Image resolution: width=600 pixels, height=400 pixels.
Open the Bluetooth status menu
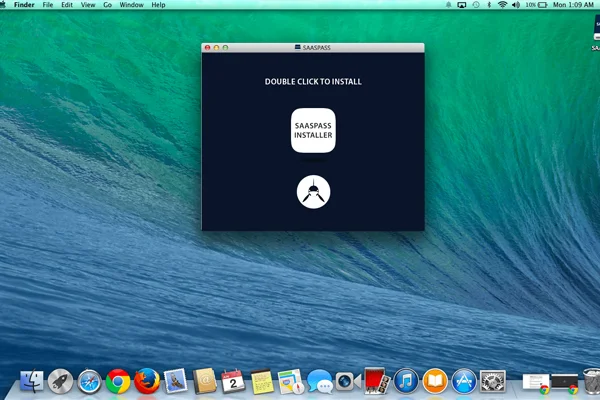point(489,5)
